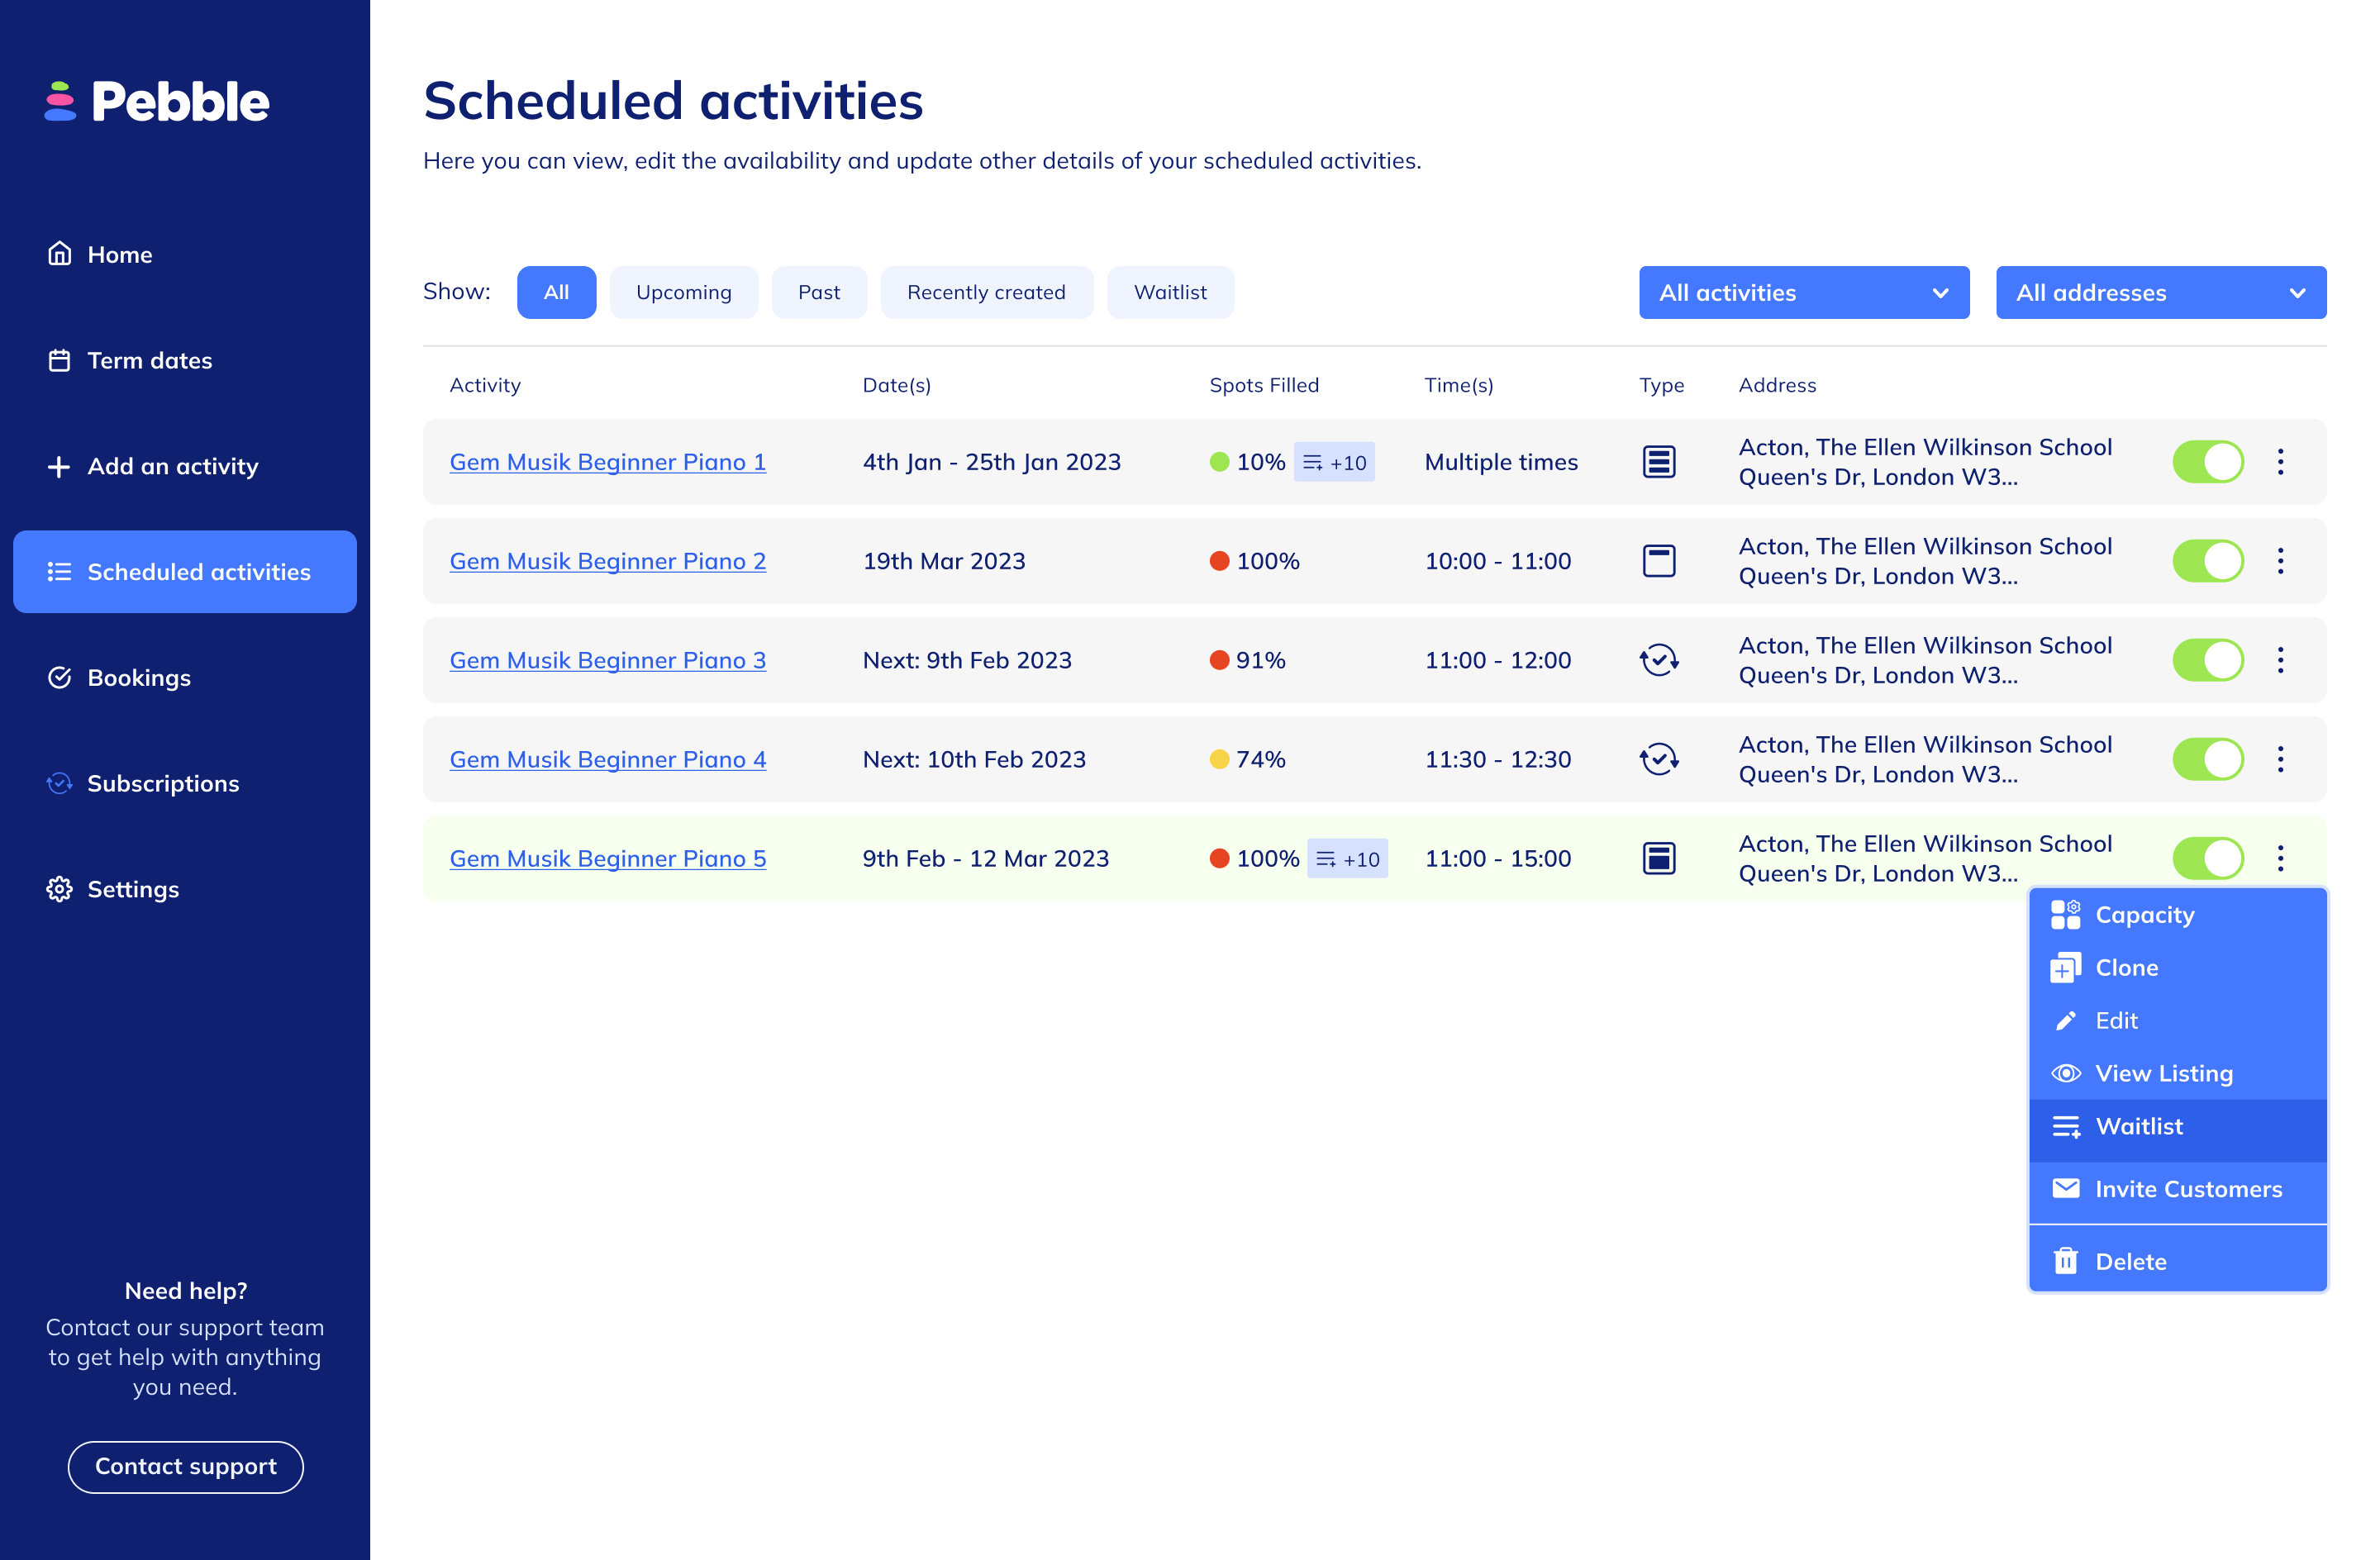Viewport: 2380px width, 1560px height.
Task: Turn off toggle for Beginner Piano 3
Action: coord(2207,660)
